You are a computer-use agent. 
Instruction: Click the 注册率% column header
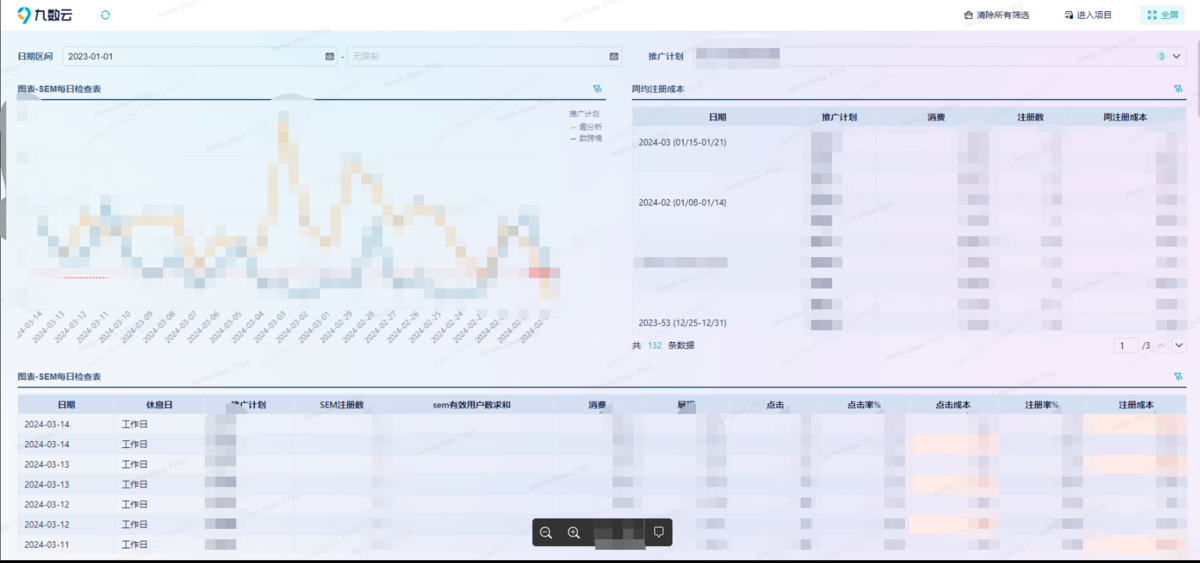coord(1042,405)
